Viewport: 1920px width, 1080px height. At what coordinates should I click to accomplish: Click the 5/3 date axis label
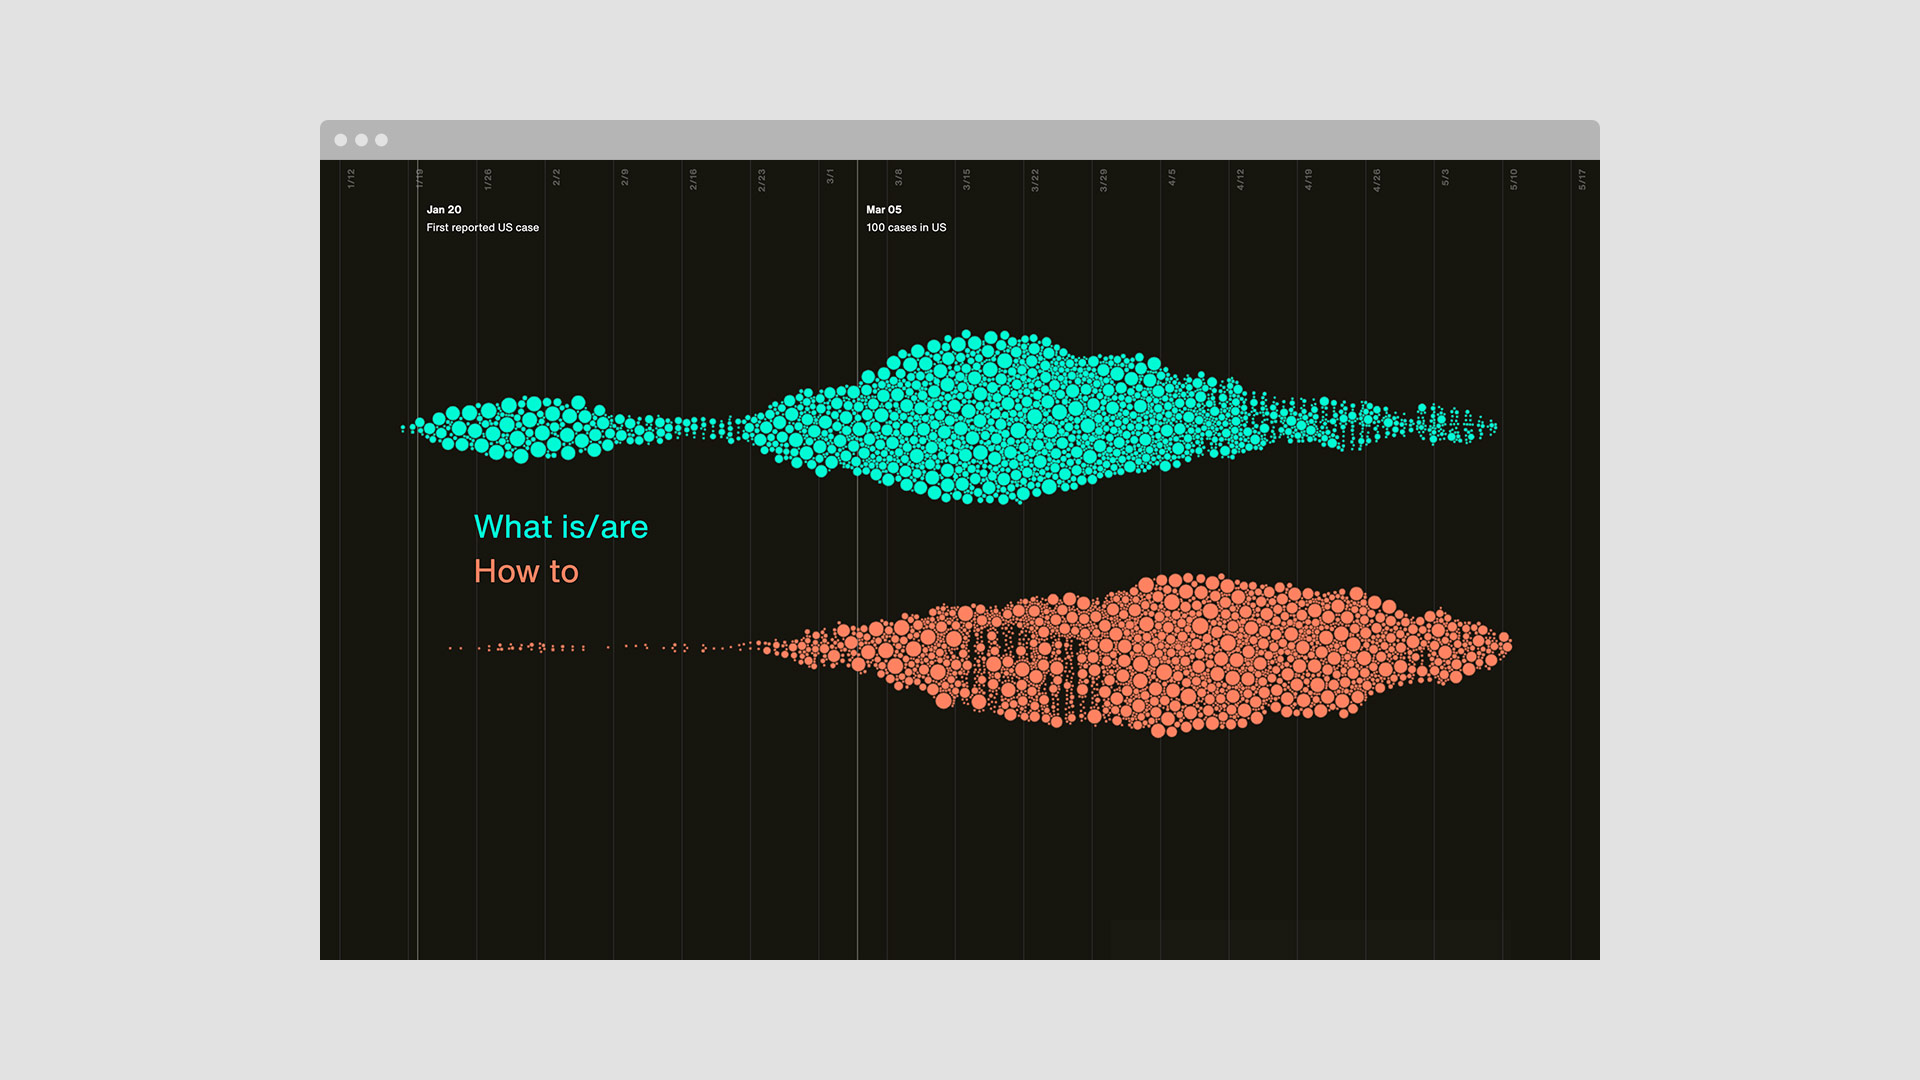[x=1446, y=178]
